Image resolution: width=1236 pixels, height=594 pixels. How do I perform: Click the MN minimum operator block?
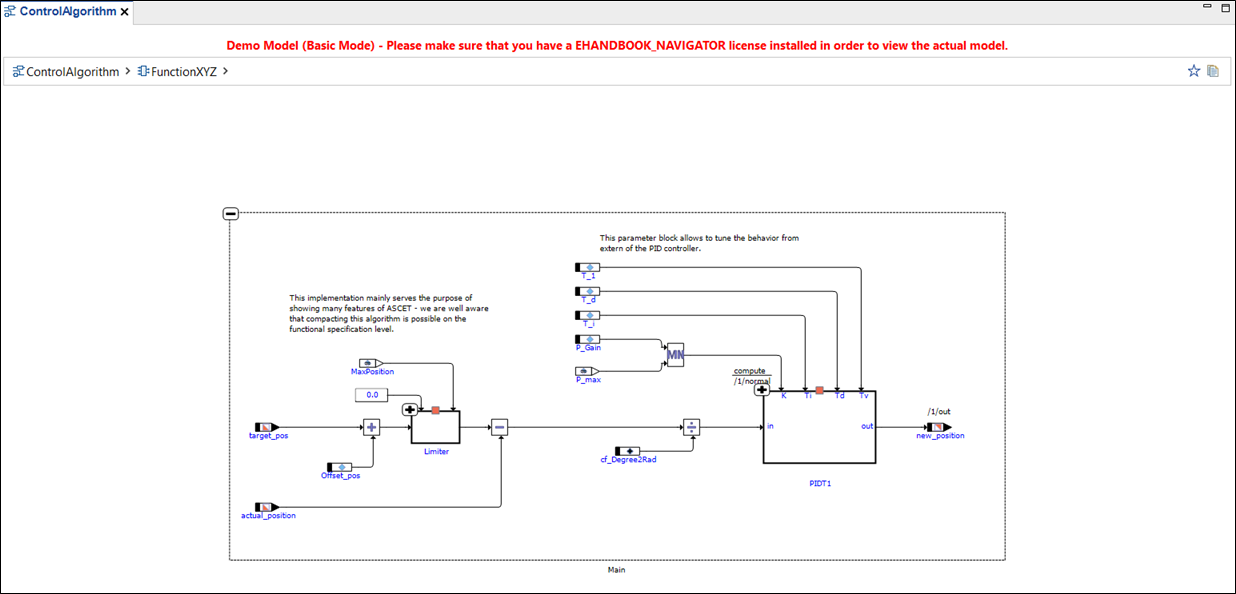[x=674, y=355]
